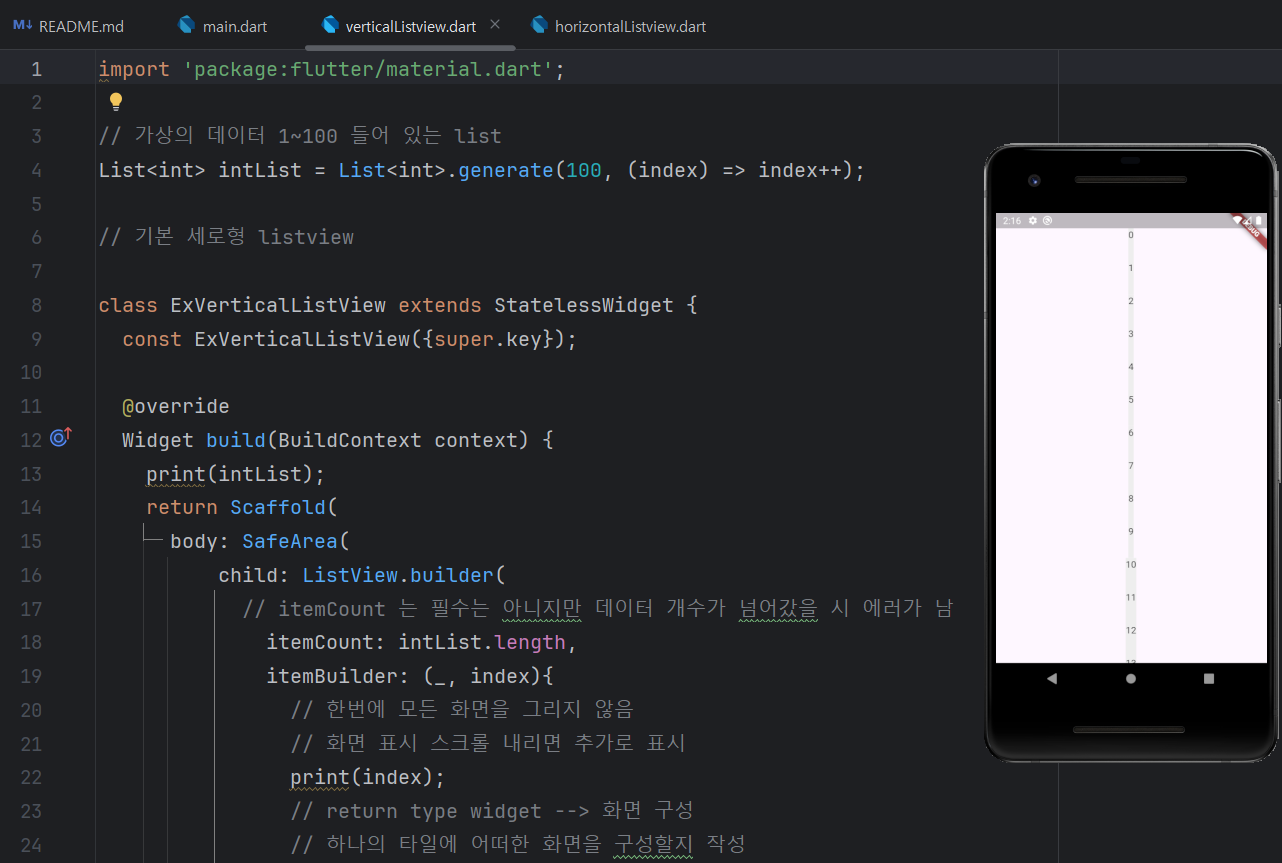The height and width of the screenshot is (863, 1282).
Task: Click print(index) on line 22
Action: [368, 777]
